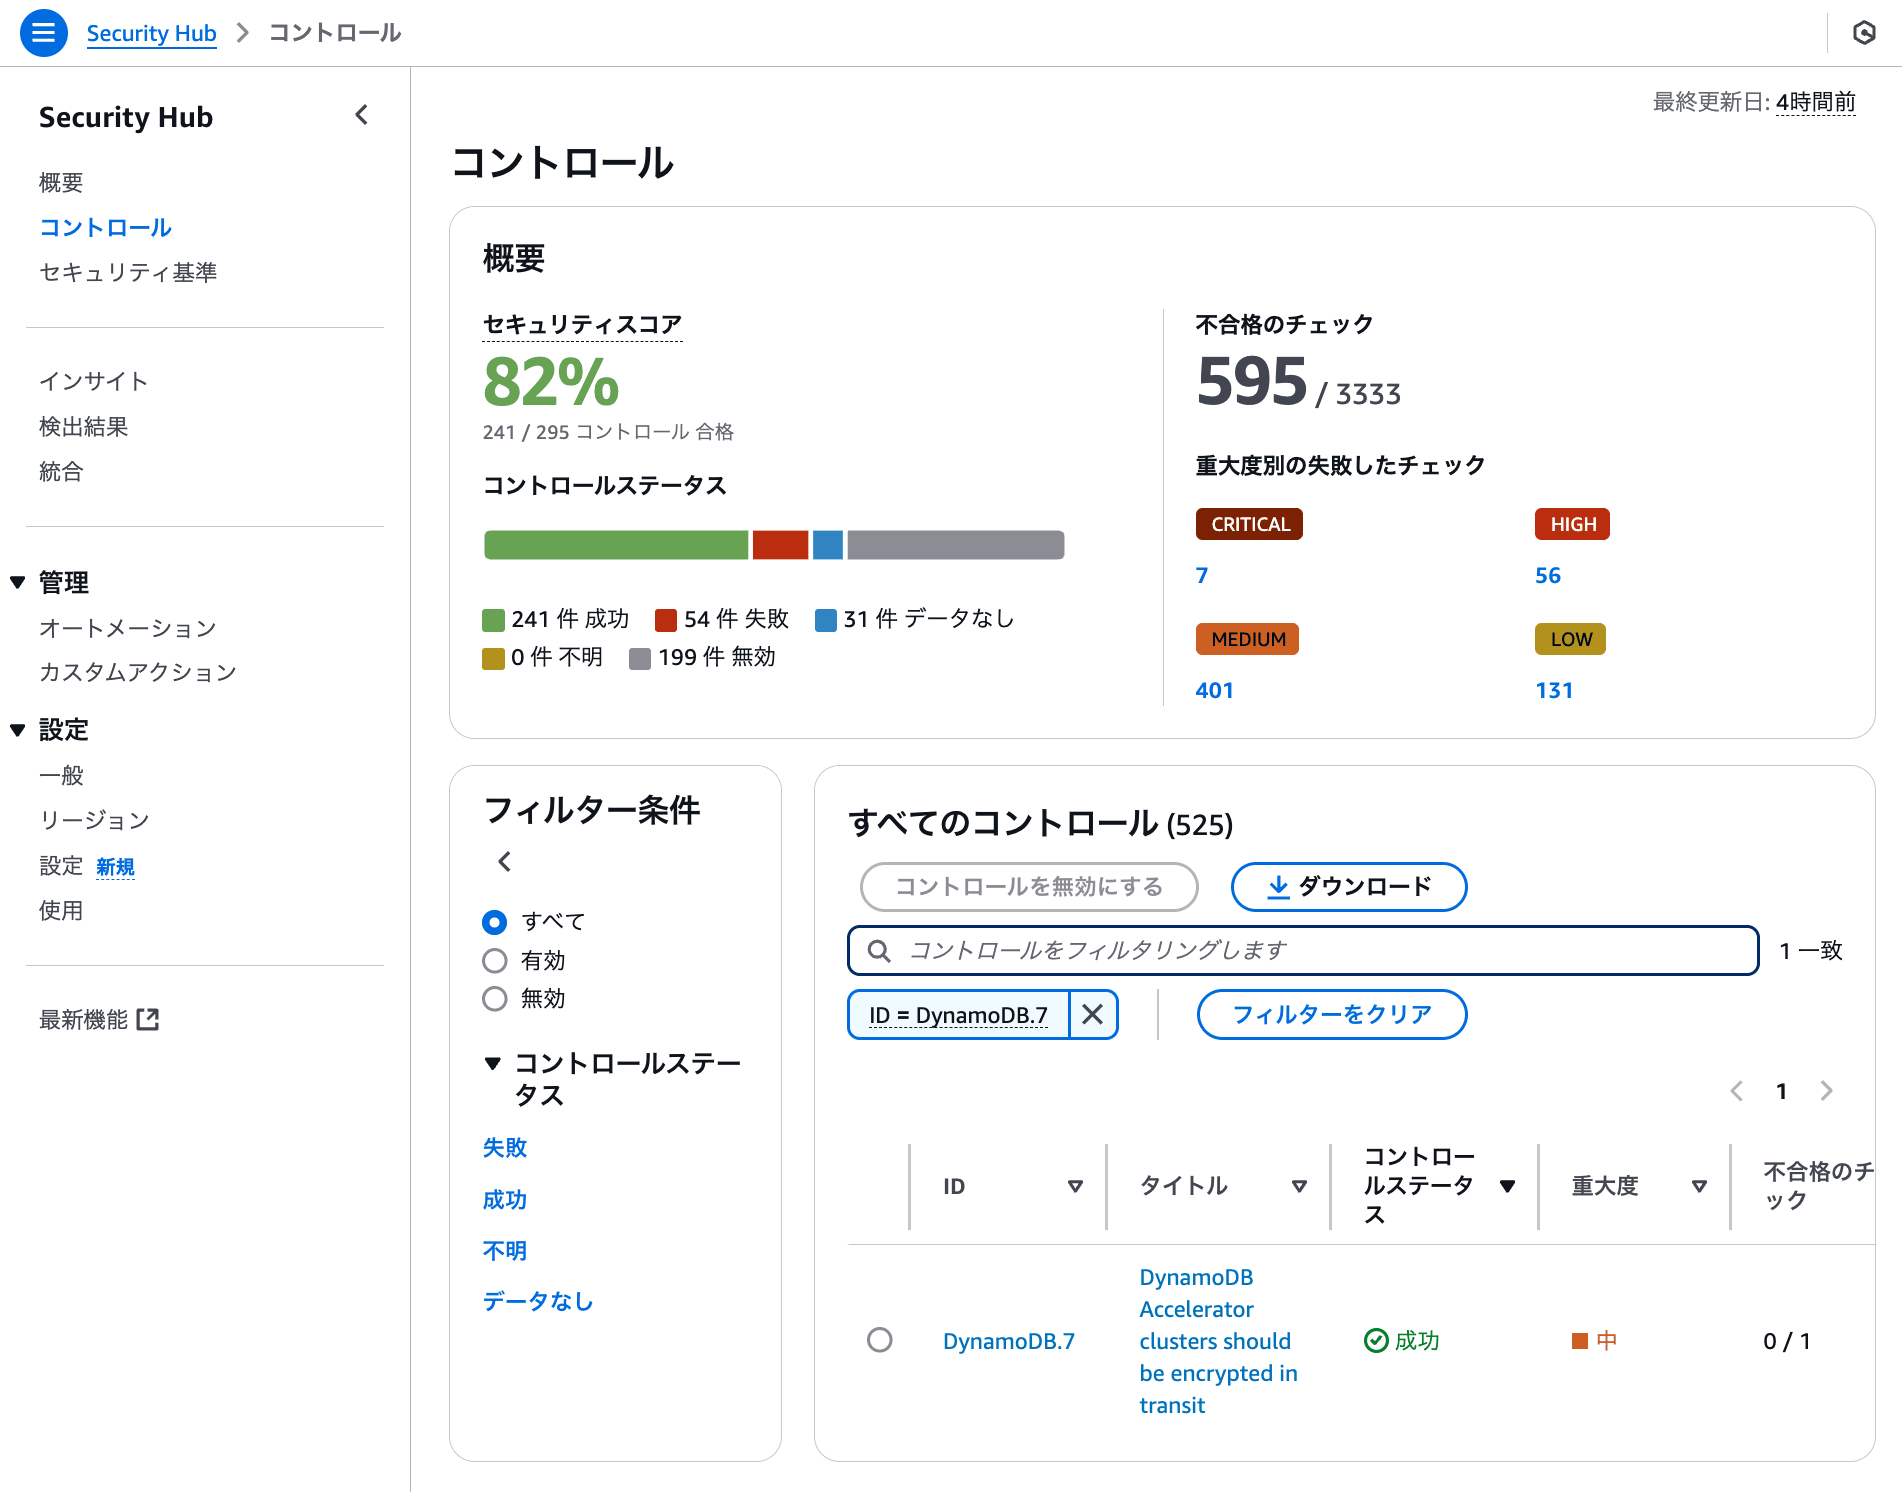1902x1492 pixels.
Task: Open the LOW count 131 link
Action: click(x=1554, y=690)
